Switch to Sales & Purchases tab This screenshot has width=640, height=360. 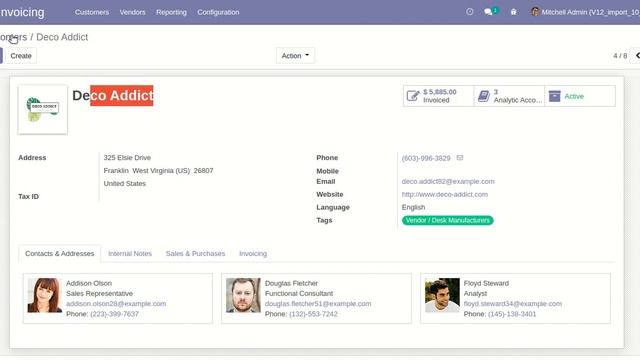(195, 253)
